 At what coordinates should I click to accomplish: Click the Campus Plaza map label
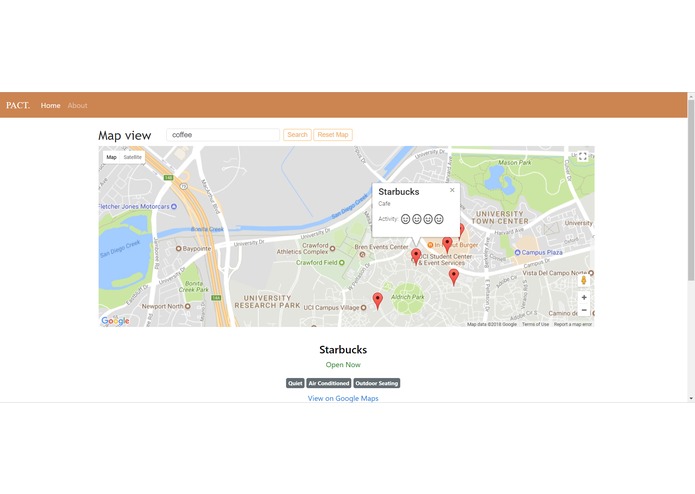coord(542,252)
